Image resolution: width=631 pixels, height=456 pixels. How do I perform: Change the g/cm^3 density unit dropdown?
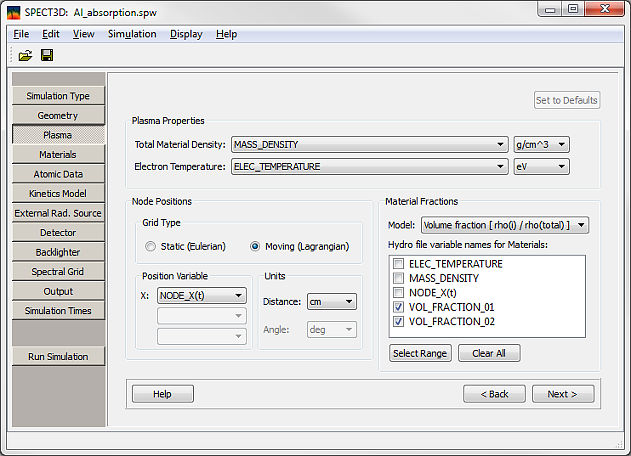click(540, 144)
